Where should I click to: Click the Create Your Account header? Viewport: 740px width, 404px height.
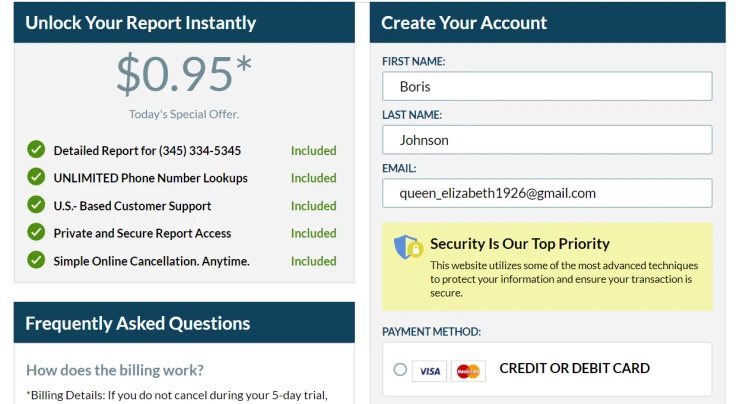pos(547,22)
